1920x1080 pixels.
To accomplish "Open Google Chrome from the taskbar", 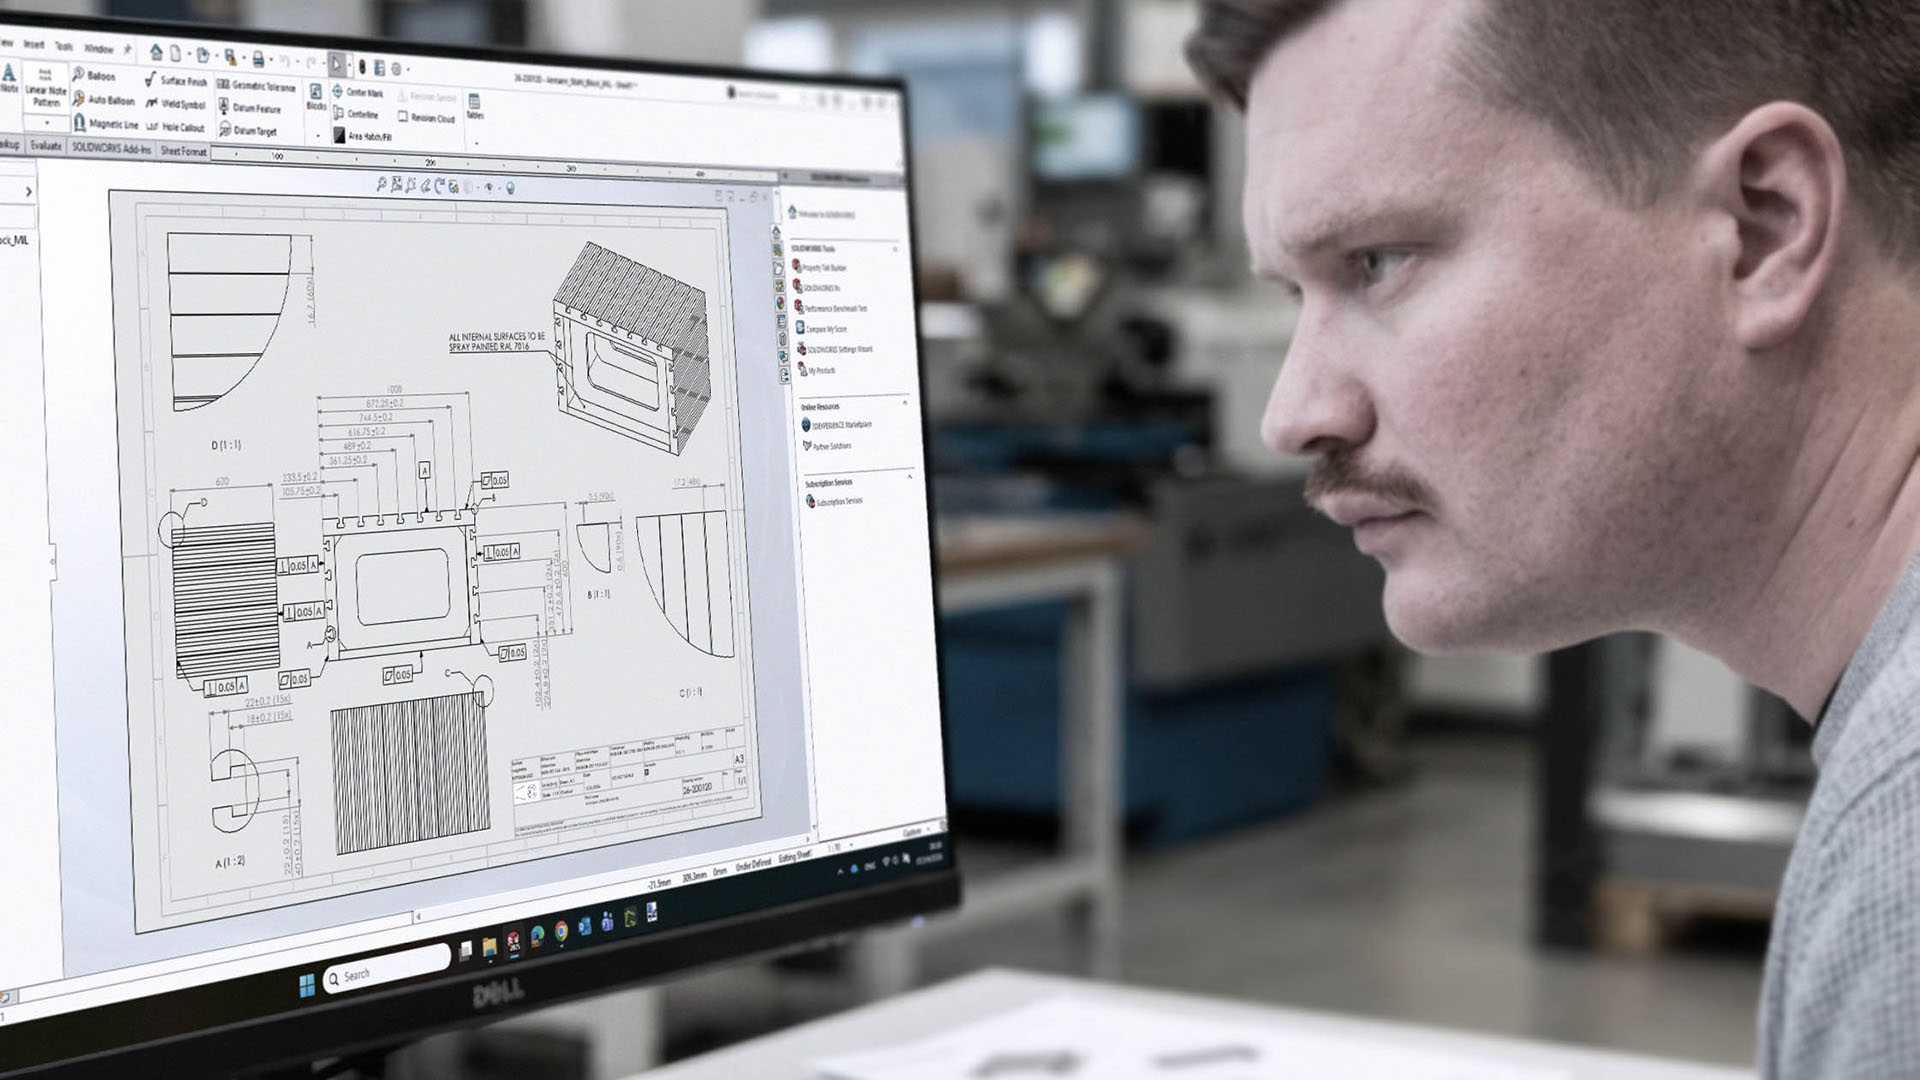I will [x=561, y=931].
